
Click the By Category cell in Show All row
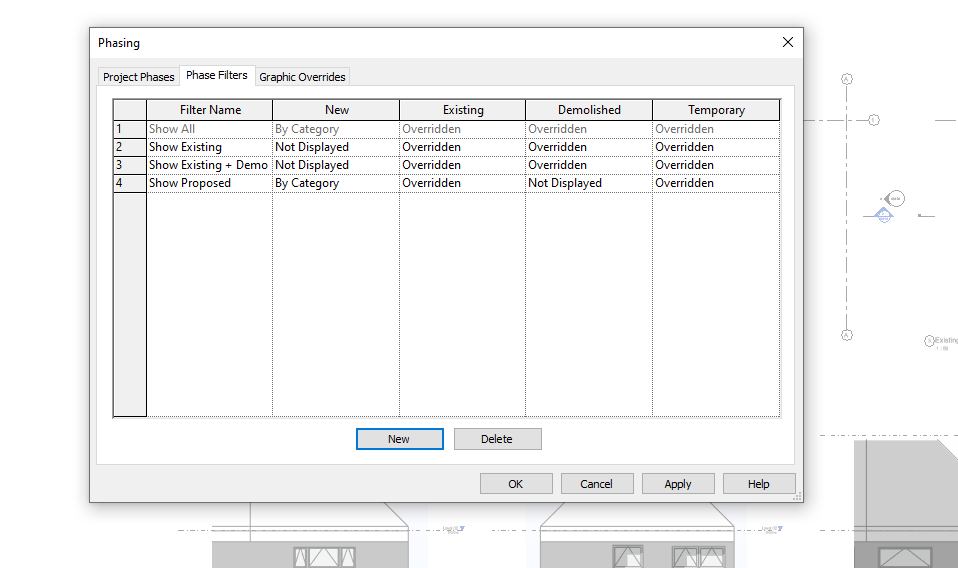point(336,129)
